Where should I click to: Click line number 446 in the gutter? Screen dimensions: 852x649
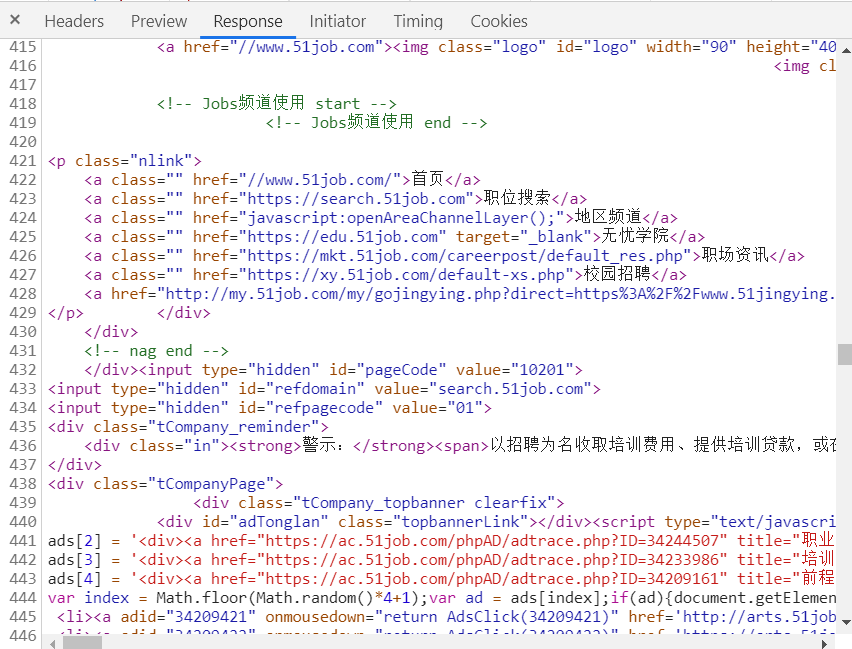point(22,636)
